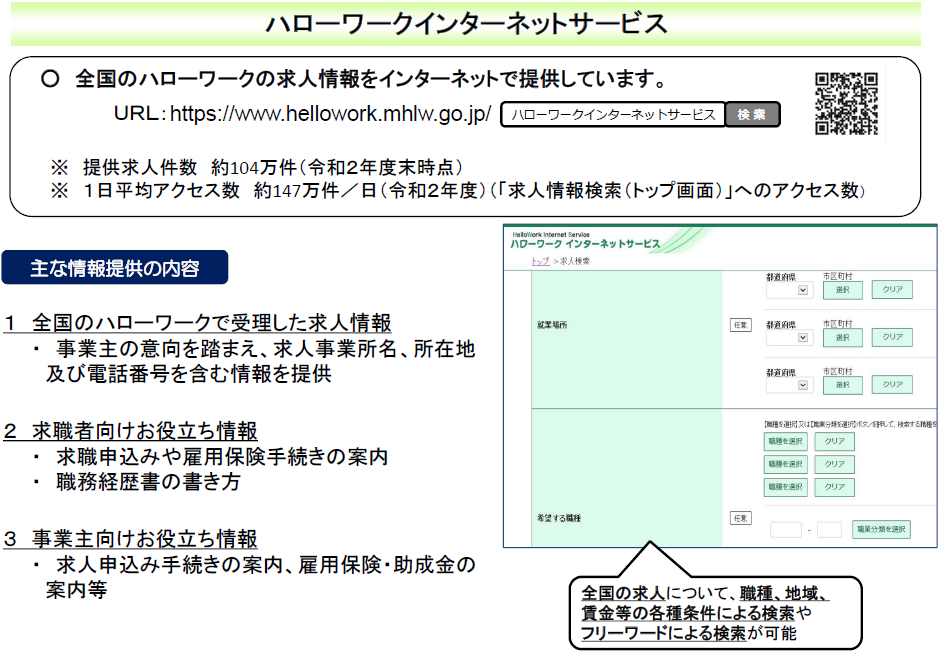Click クリア beside the first 職種を選択
The image size is (949, 656).
835,441
